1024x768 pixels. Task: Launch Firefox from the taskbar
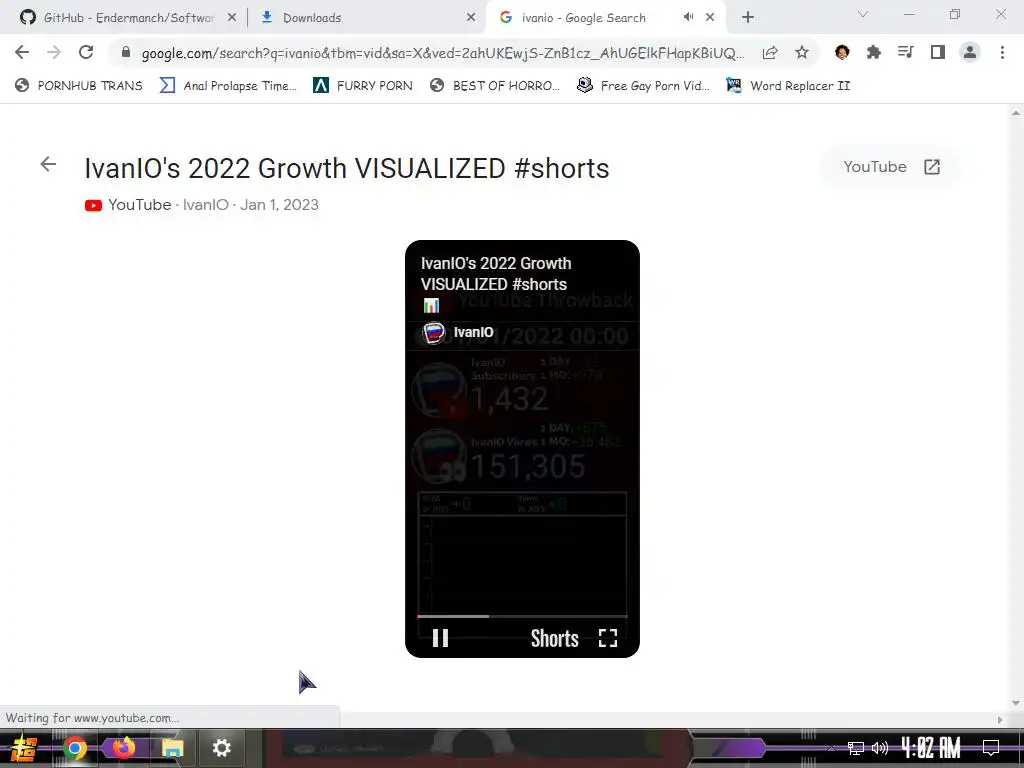point(122,748)
